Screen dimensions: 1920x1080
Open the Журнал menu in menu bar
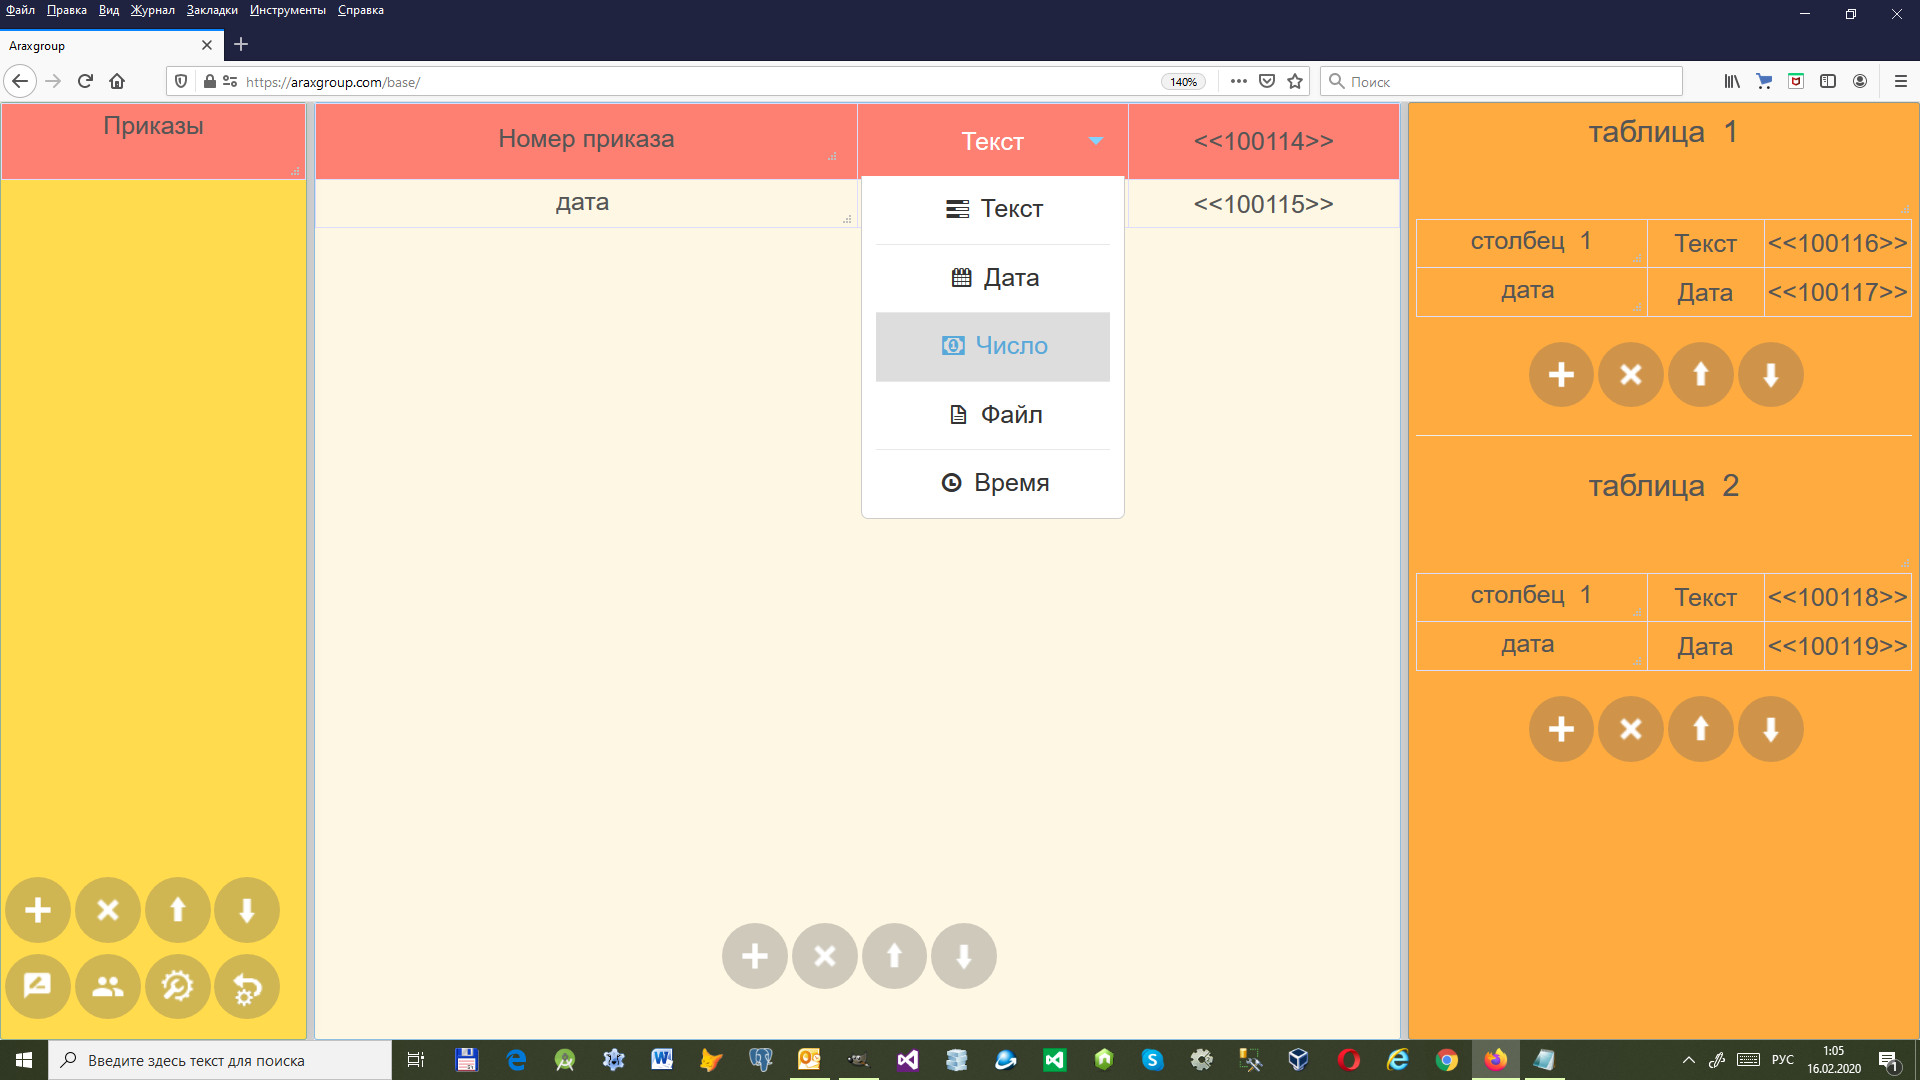coord(152,10)
